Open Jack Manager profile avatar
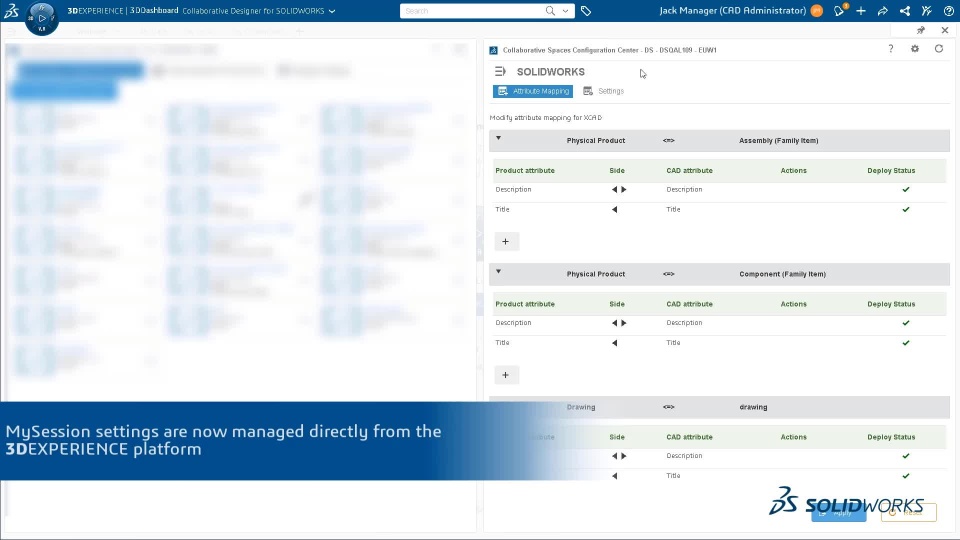This screenshot has height=540, width=960. pyautogui.click(x=817, y=10)
